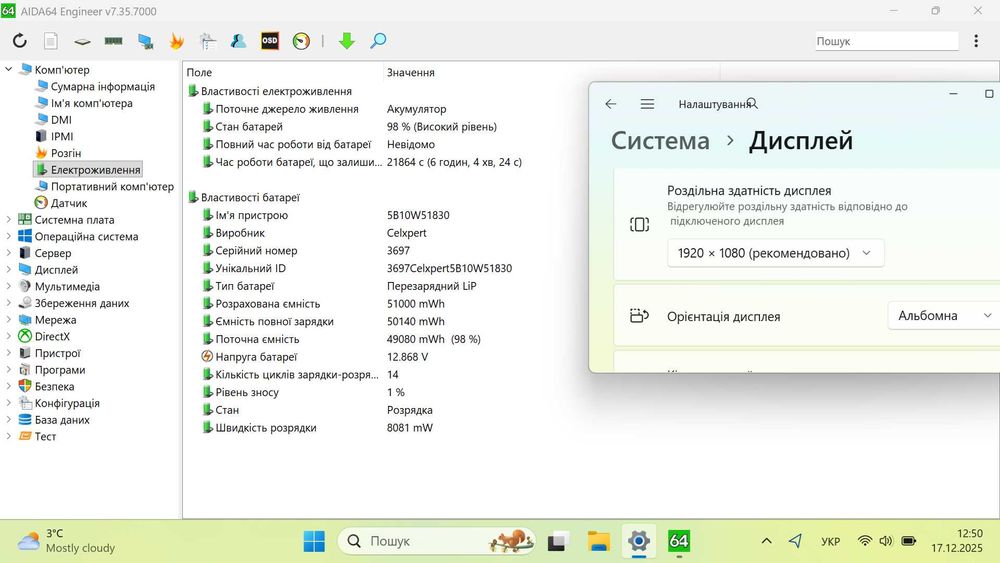Select the Безпека tree item
Screen dimensions: 1000x563
[x=54, y=386]
